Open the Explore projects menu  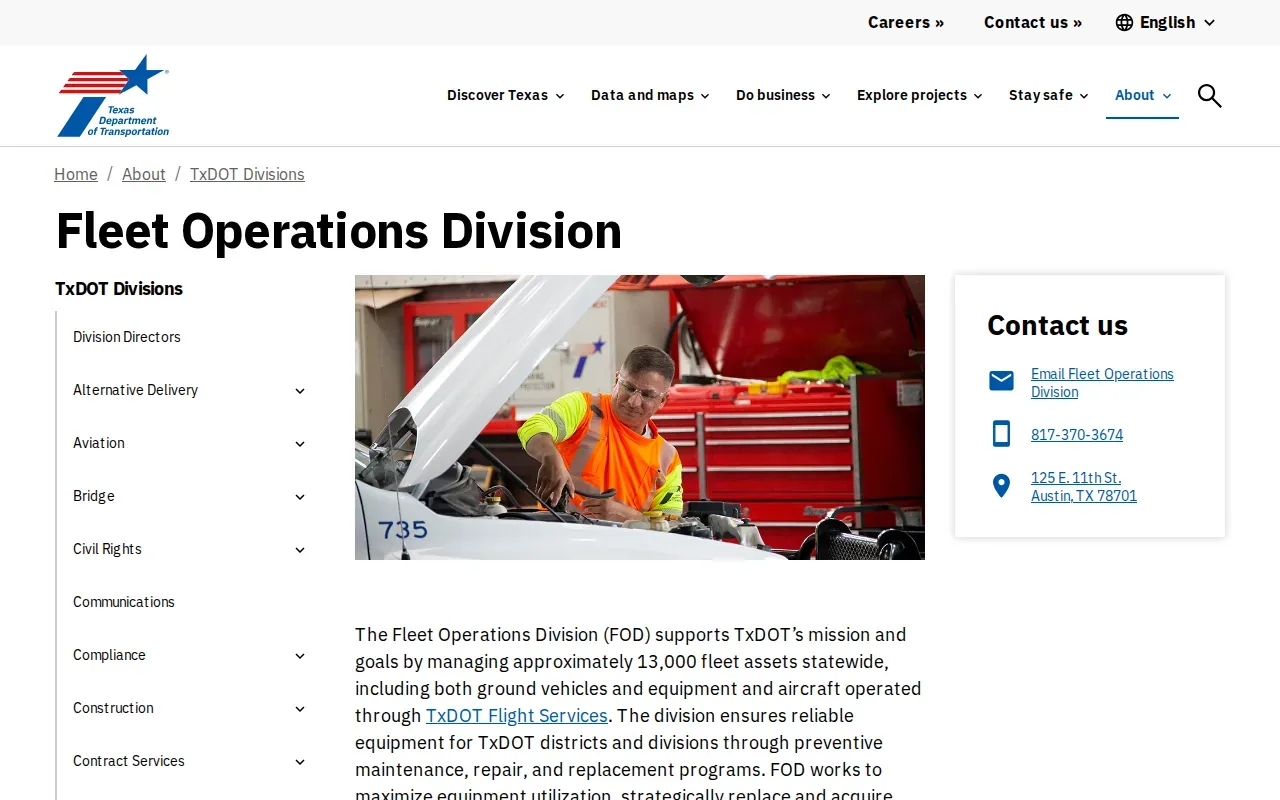[x=919, y=95]
